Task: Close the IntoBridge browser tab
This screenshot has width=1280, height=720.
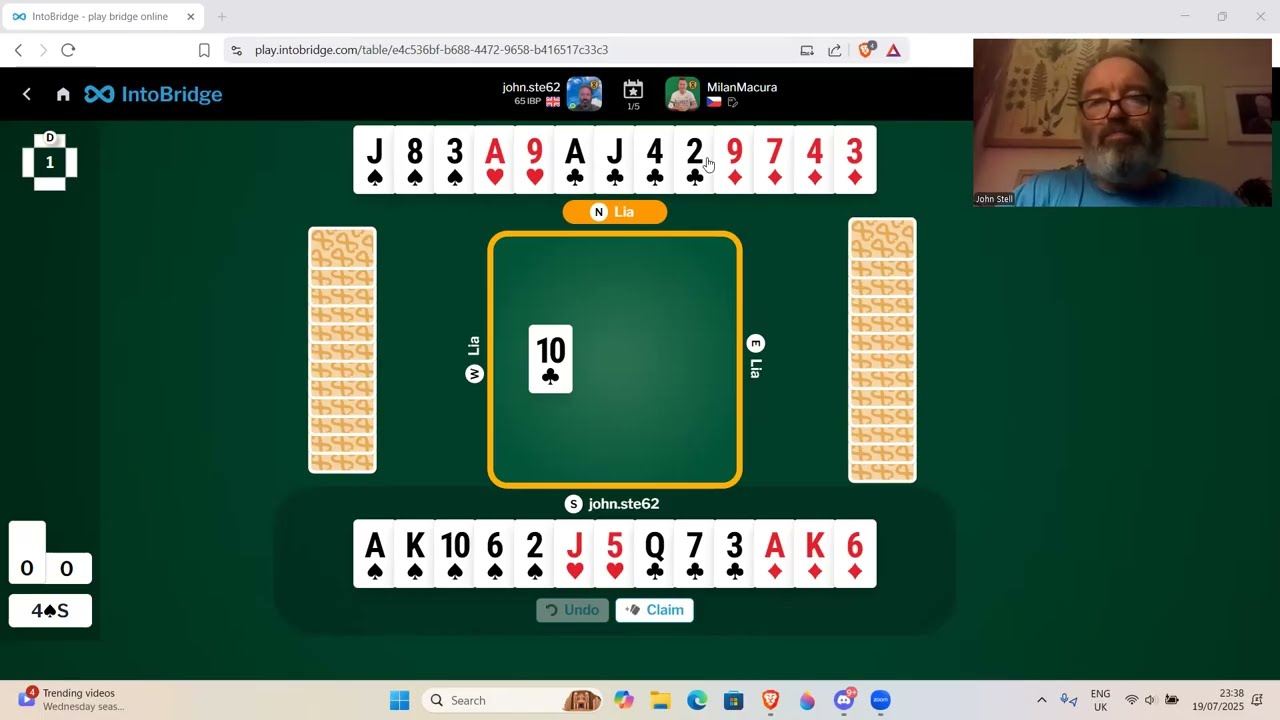Action: 190,17
